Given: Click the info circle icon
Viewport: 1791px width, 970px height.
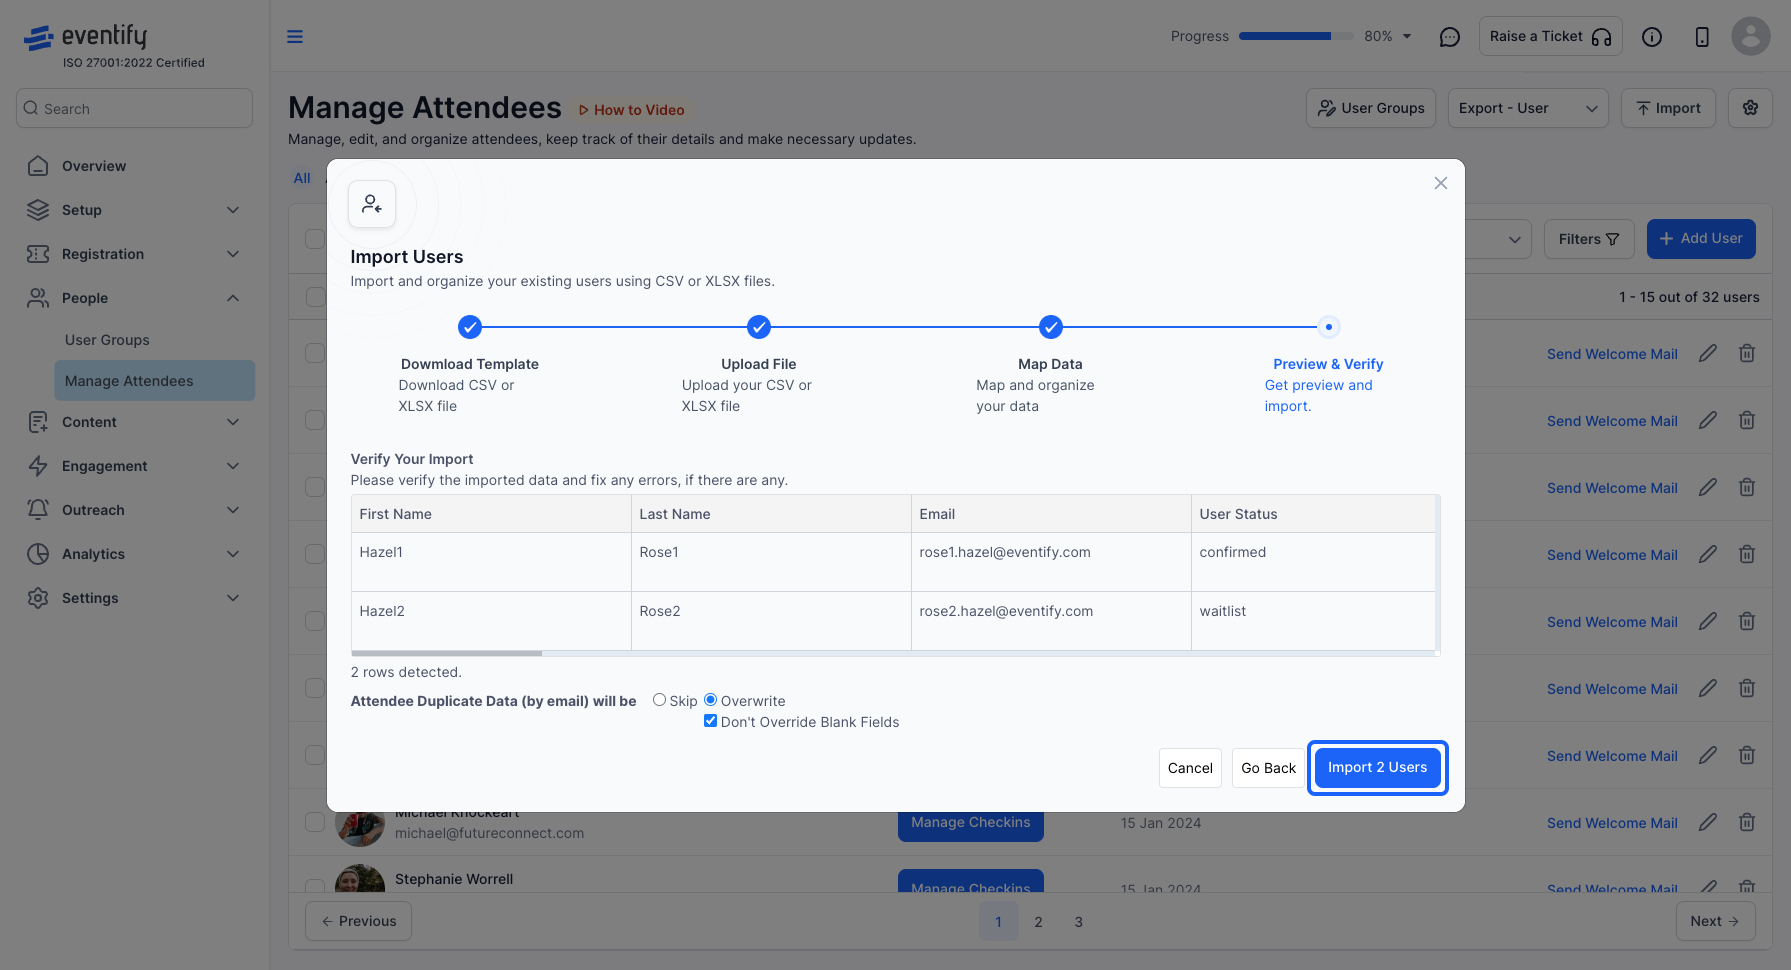Looking at the screenshot, I should click(1652, 37).
